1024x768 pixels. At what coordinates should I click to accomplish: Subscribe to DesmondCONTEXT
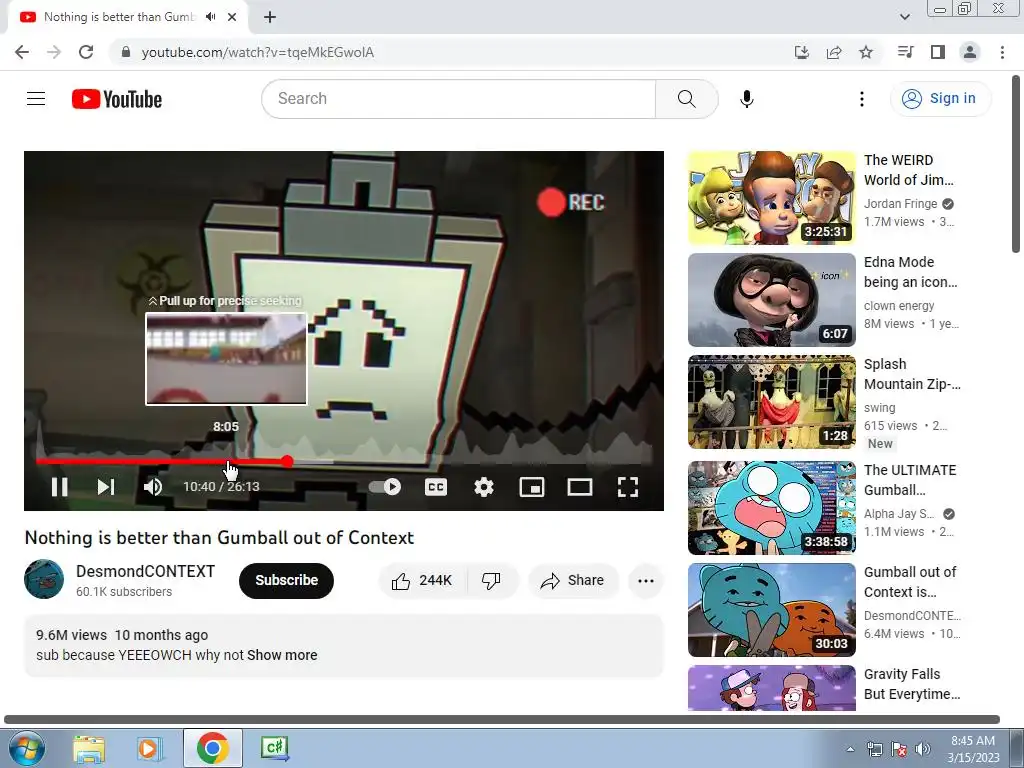(286, 581)
